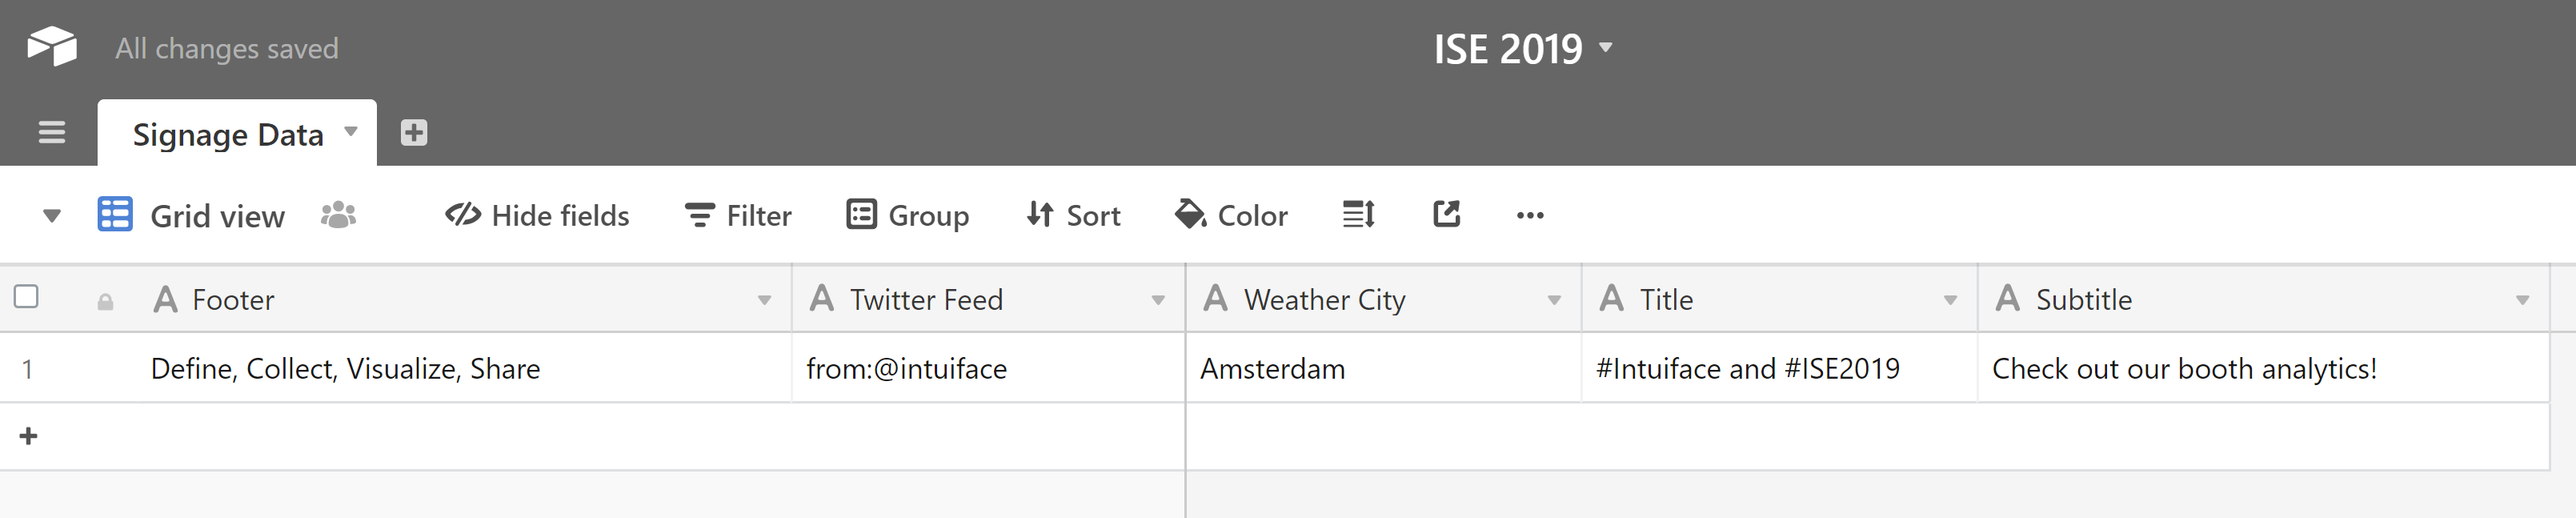Click the Airtable logo icon

pos(52,46)
